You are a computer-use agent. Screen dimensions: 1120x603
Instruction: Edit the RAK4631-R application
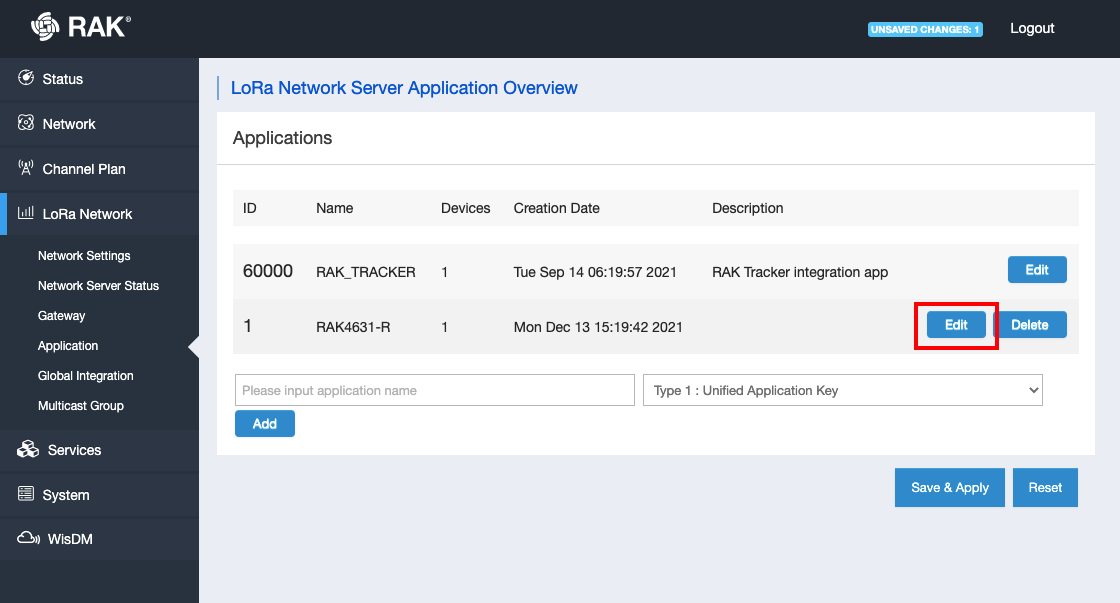click(x=956, y=325)
